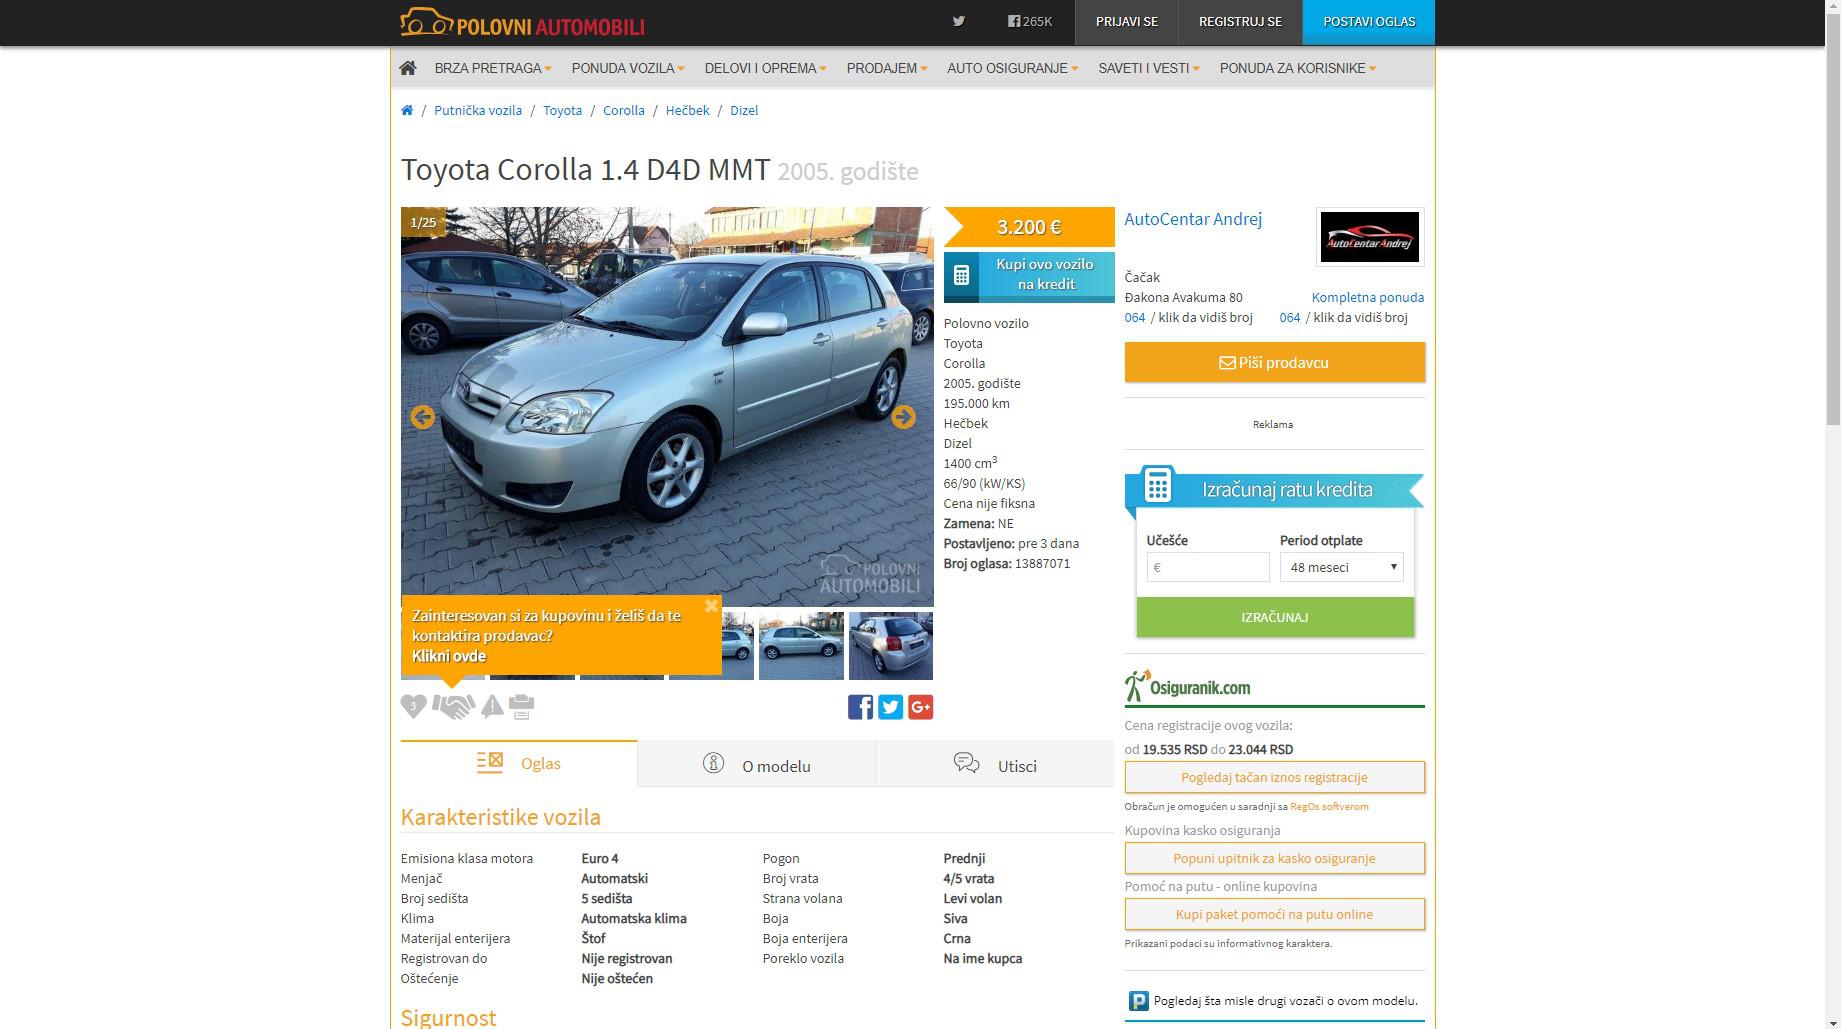
Task: Expand the PRODAJEM menu
Action: (887, 68)
